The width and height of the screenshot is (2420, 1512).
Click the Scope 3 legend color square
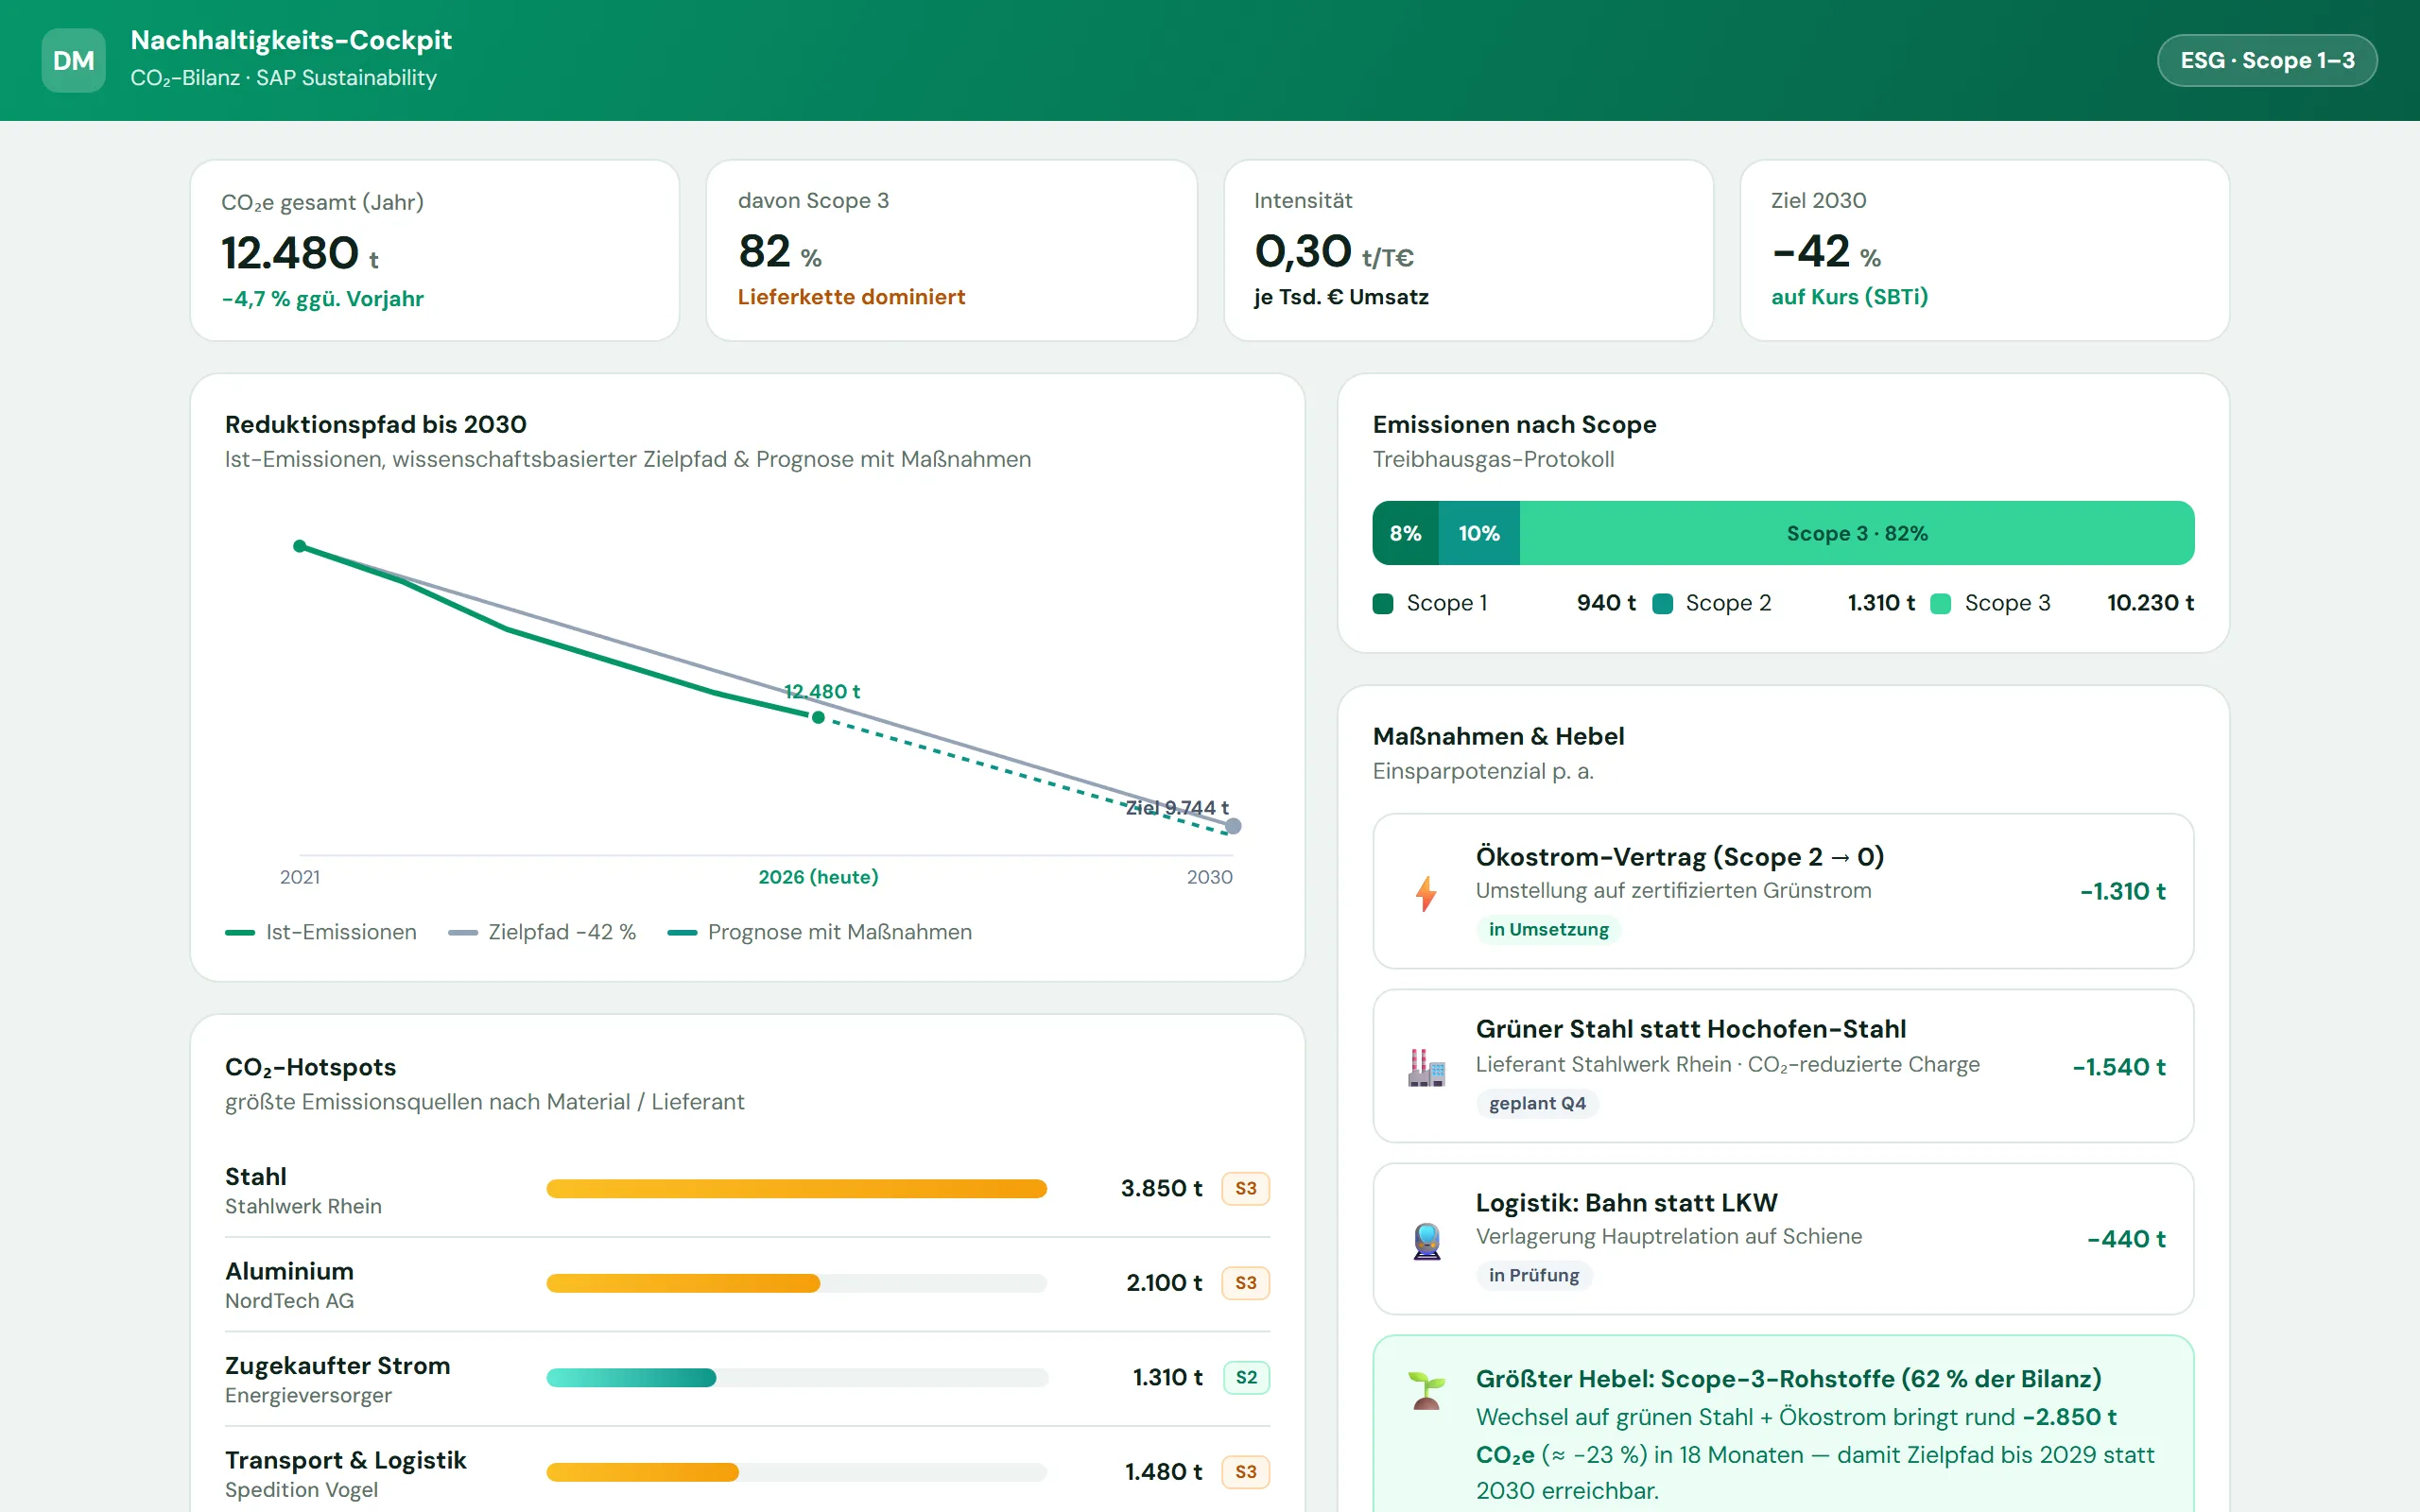pyautogui.click(x=1940, y=603)
